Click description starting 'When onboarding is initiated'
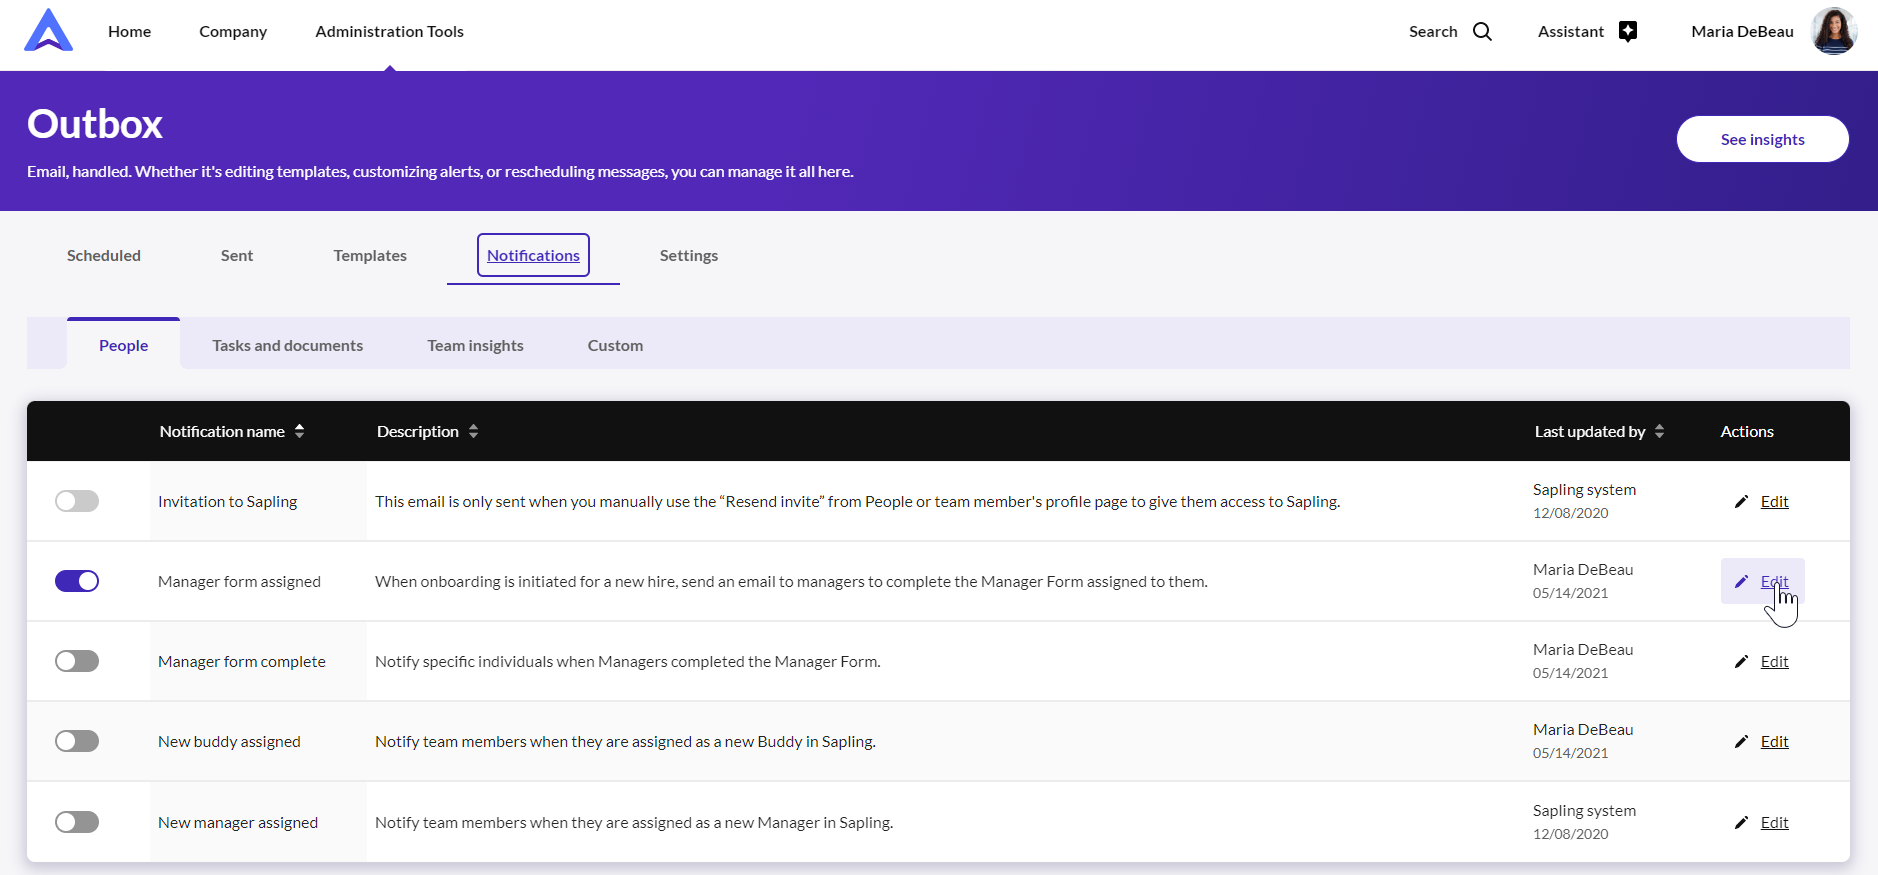Image resolution: width=1878 pixels, height=875 pixels. [791, 582]
